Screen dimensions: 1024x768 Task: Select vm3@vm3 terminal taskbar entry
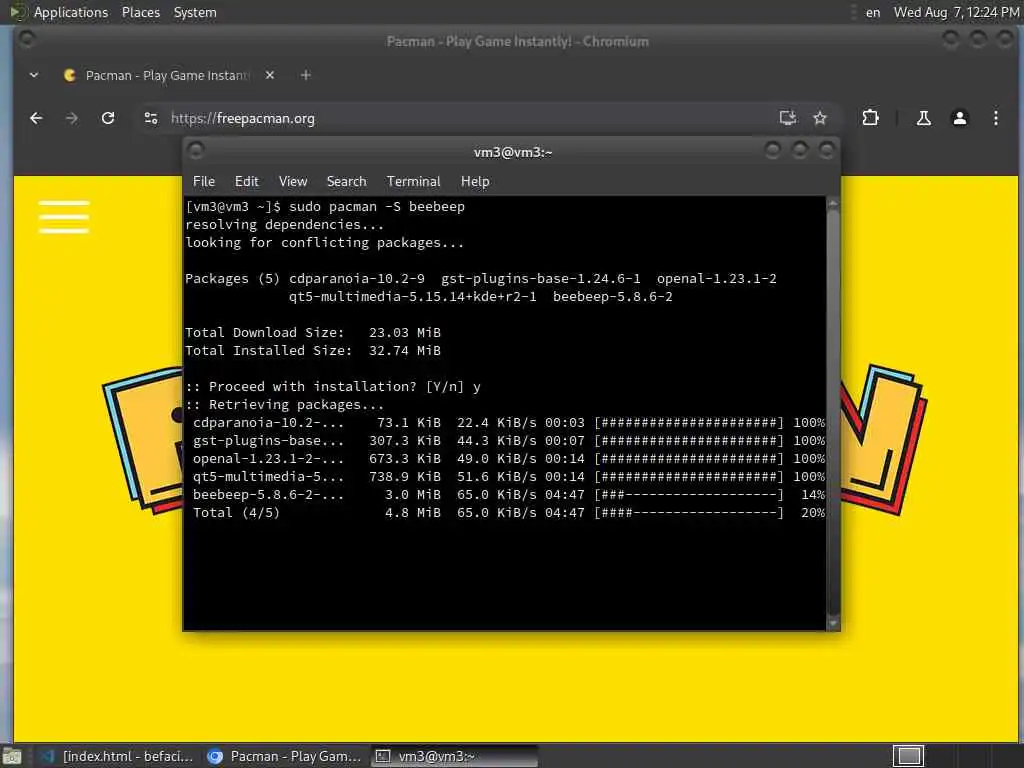455,756
